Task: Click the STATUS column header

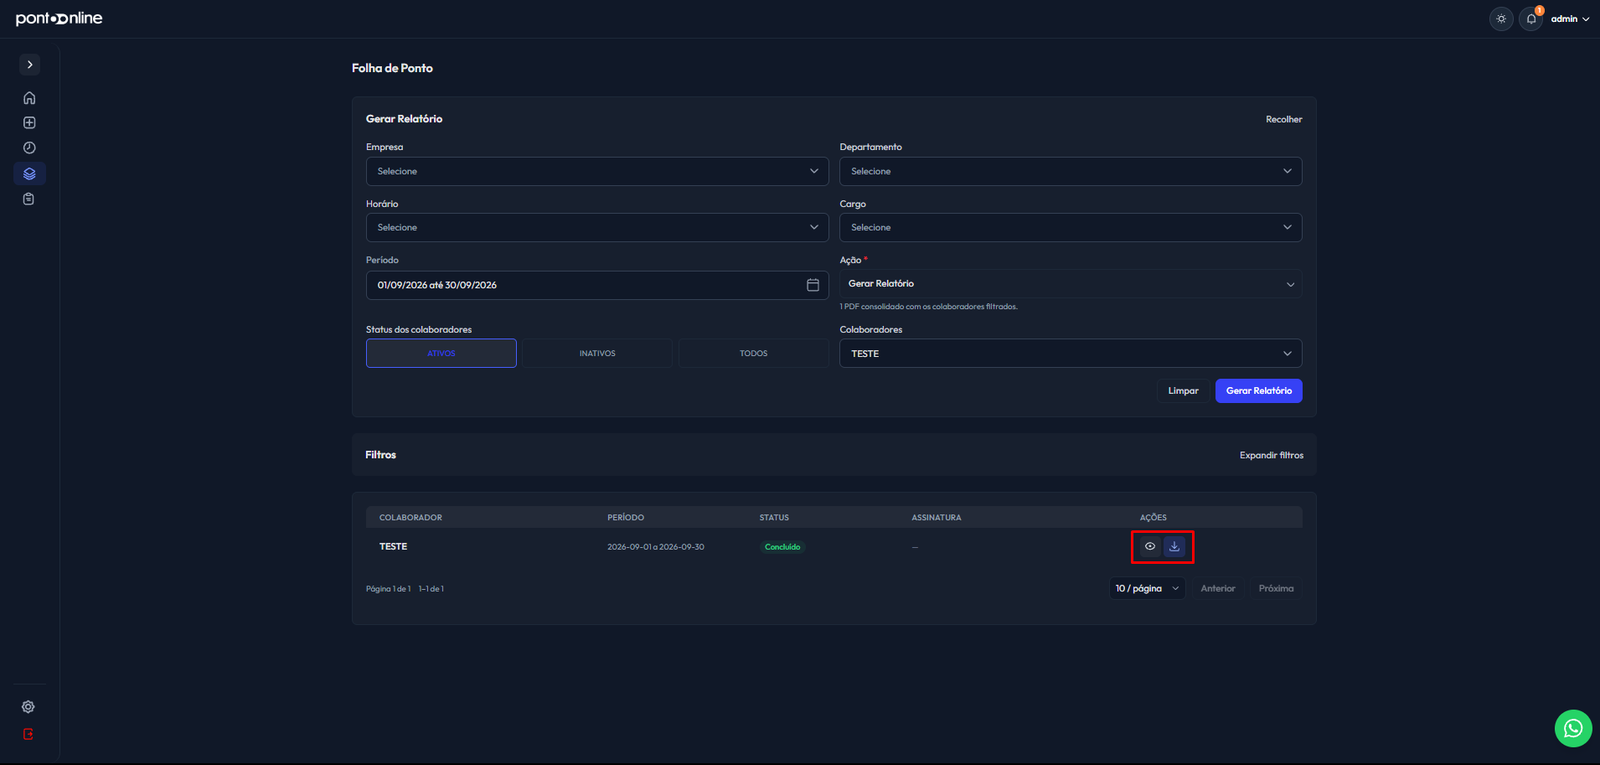Action: tap(774, 517)
